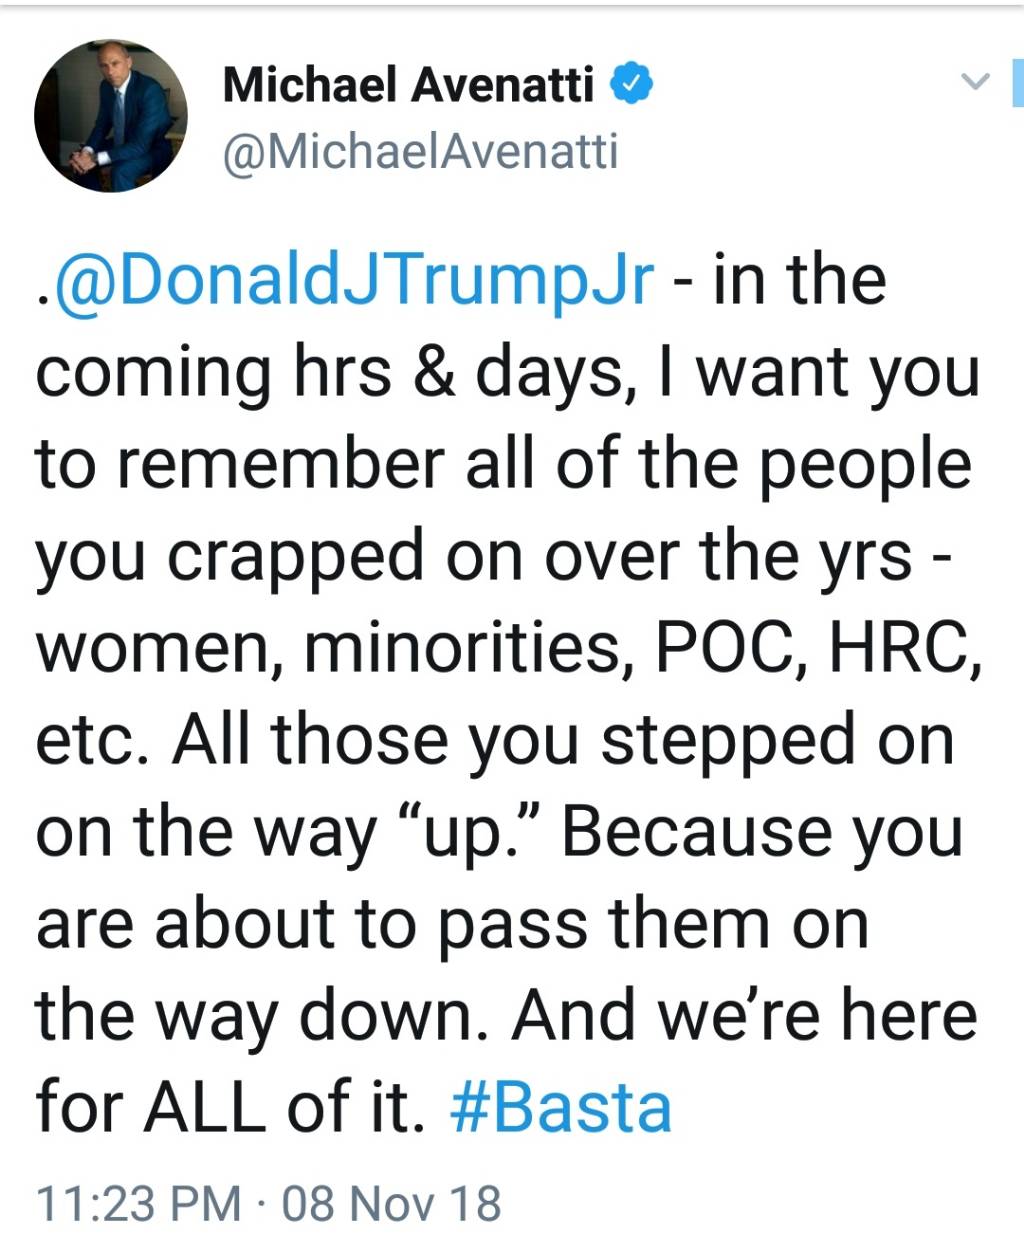Open the Michael Avenatti display name
1024x1252 pixels.
point(409,84)
